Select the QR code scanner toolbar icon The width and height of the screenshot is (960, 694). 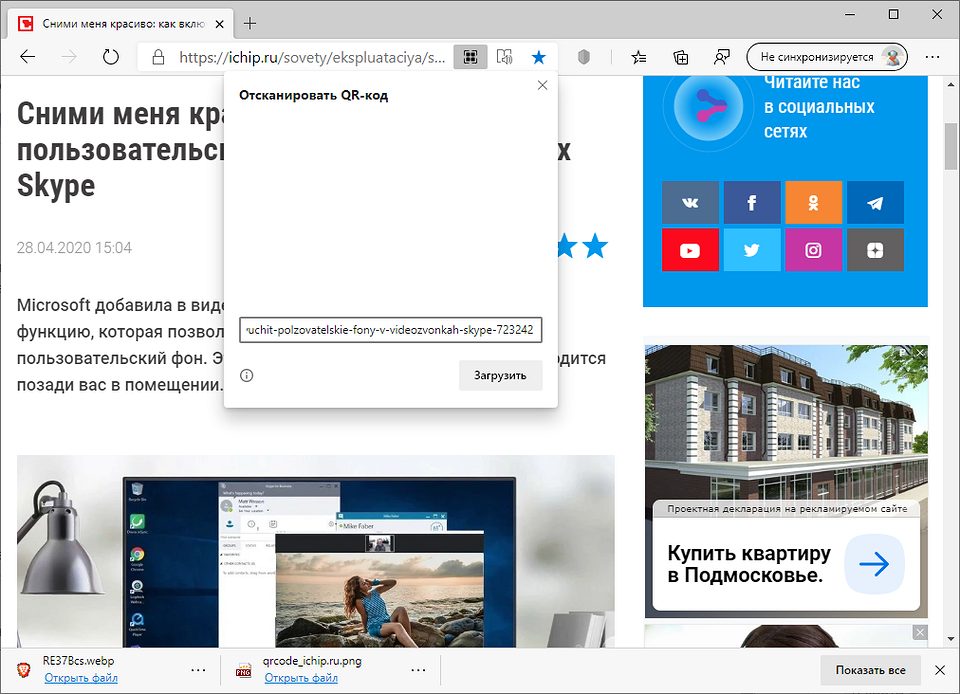point(469,57)
